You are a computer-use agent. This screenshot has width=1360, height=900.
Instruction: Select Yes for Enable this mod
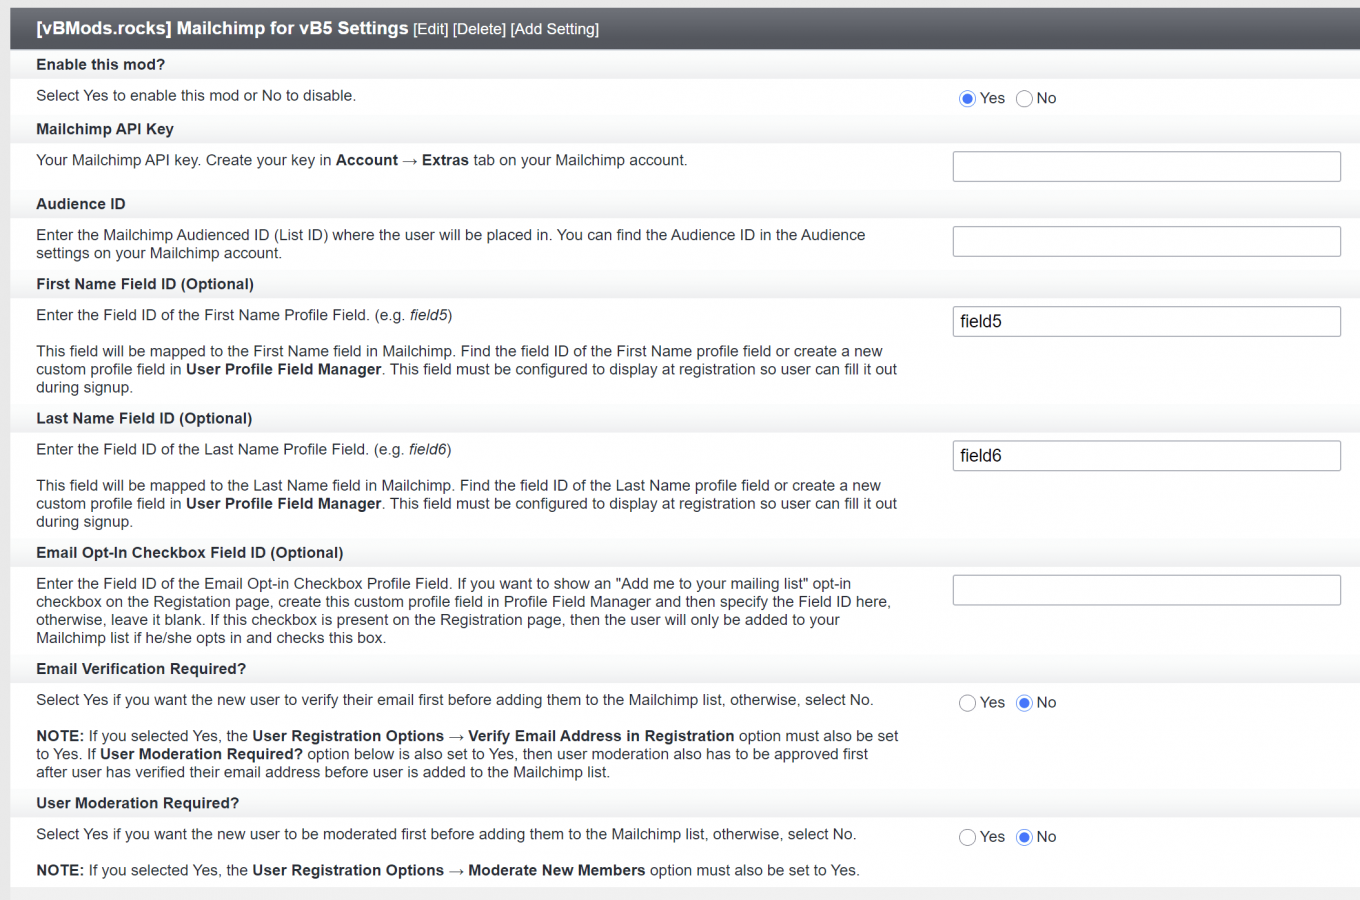(x=967, y=99)
